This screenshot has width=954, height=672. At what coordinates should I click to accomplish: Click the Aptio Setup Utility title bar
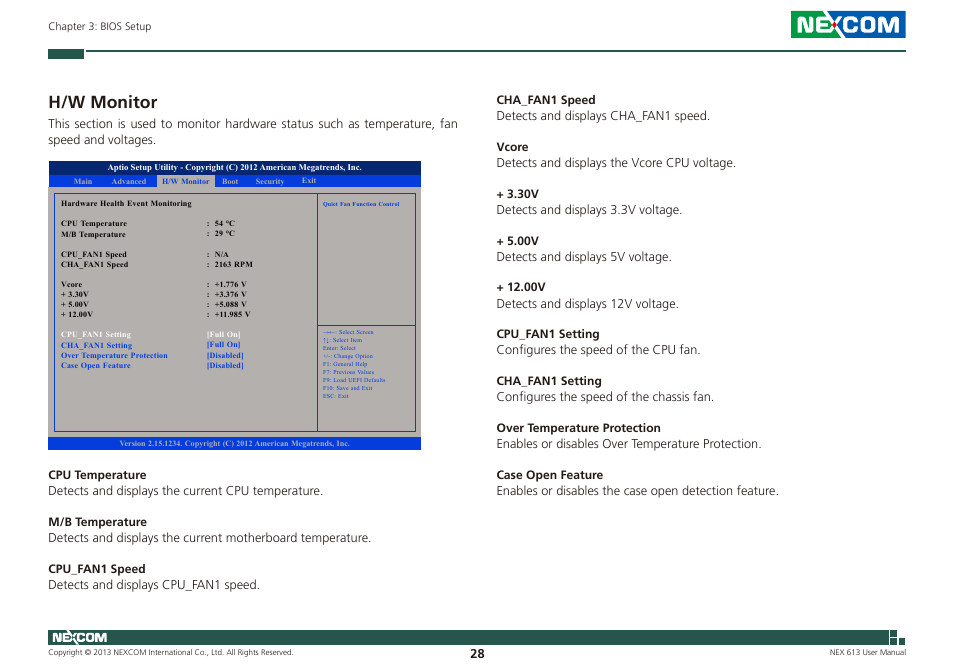click(x=234, y=167)
